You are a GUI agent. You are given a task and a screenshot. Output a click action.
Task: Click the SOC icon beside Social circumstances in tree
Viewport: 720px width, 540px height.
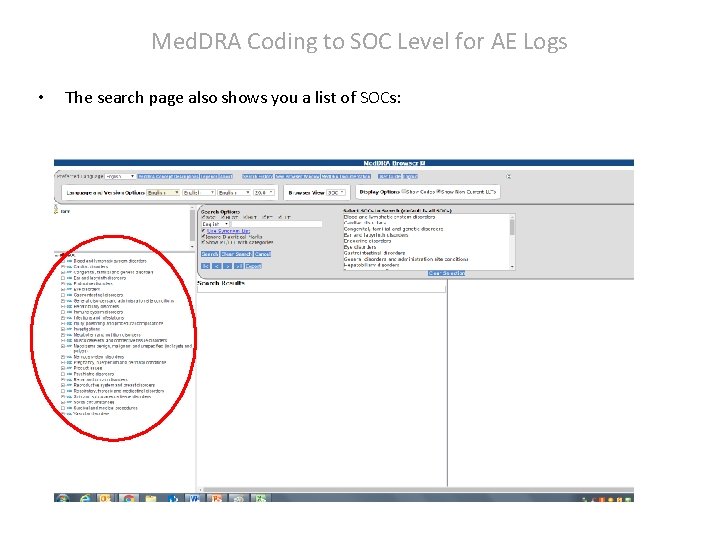[x=69, y=402]
